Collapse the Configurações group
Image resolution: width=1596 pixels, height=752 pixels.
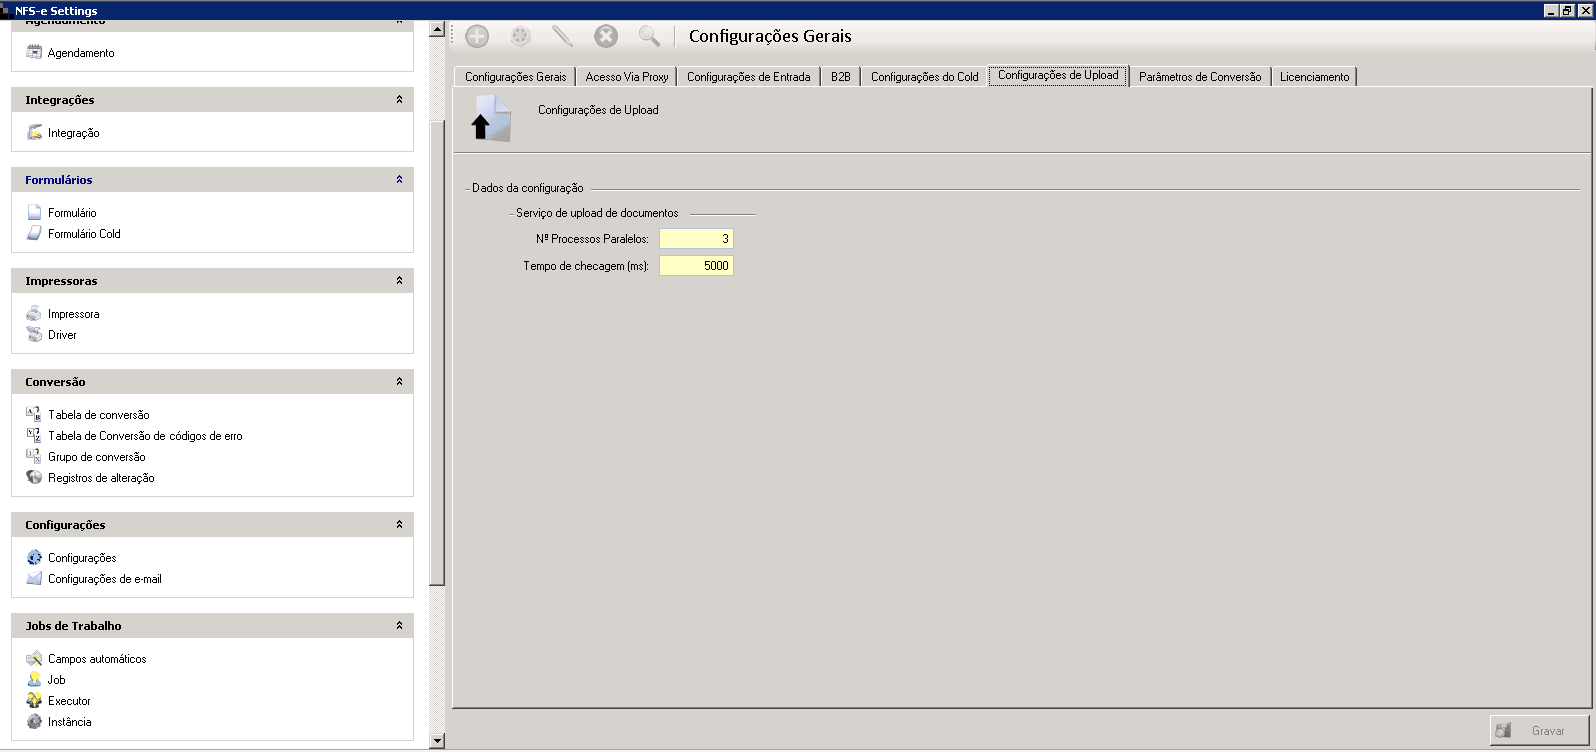399,525
